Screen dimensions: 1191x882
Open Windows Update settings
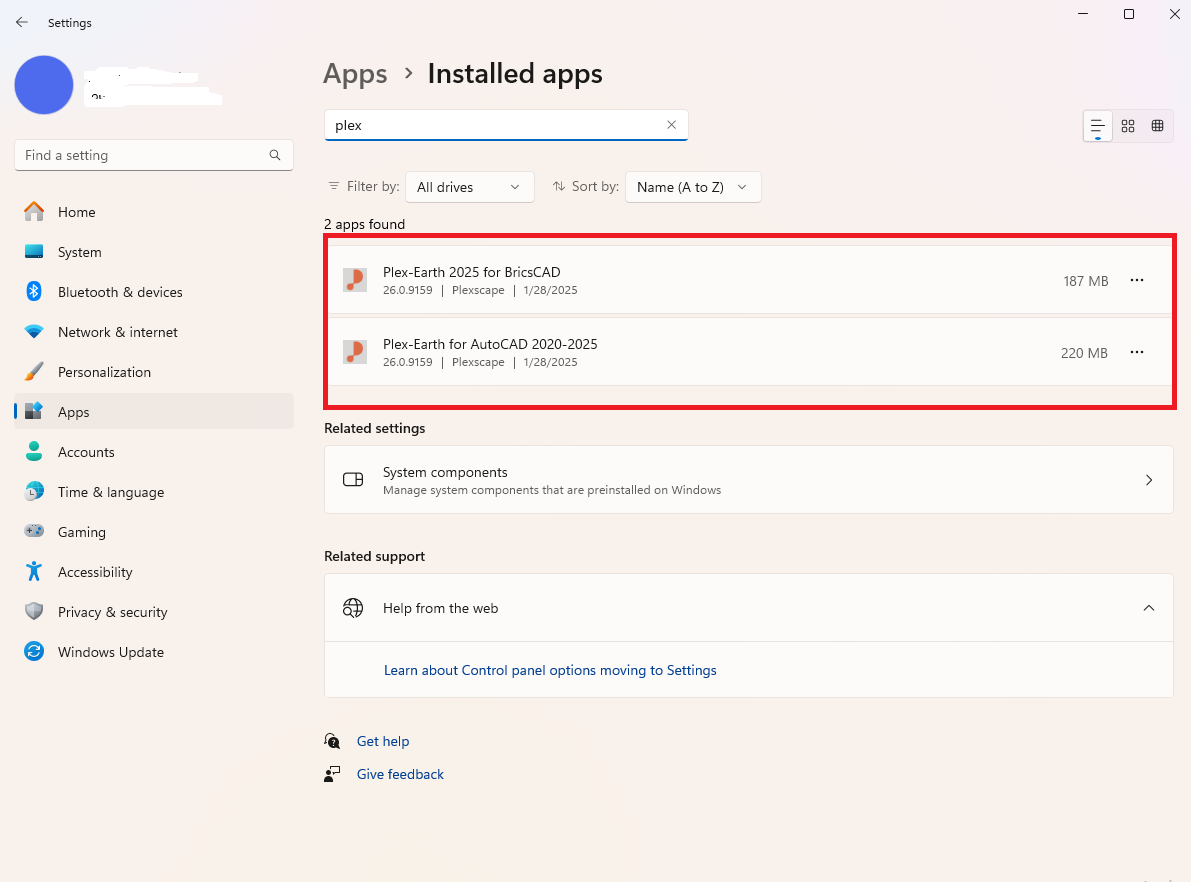(x=153, y=652)
